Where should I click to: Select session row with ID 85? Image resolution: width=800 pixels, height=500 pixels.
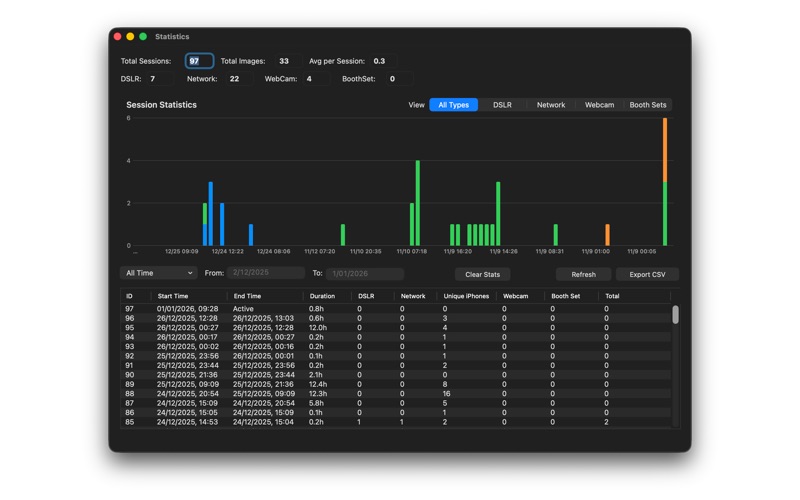tap(396, 422)
